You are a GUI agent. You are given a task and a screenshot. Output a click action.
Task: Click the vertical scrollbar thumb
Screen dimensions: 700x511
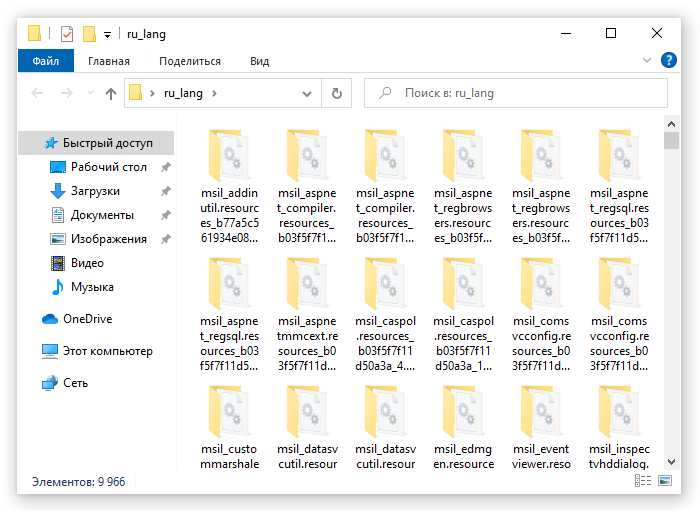click(x=671, y=140)
